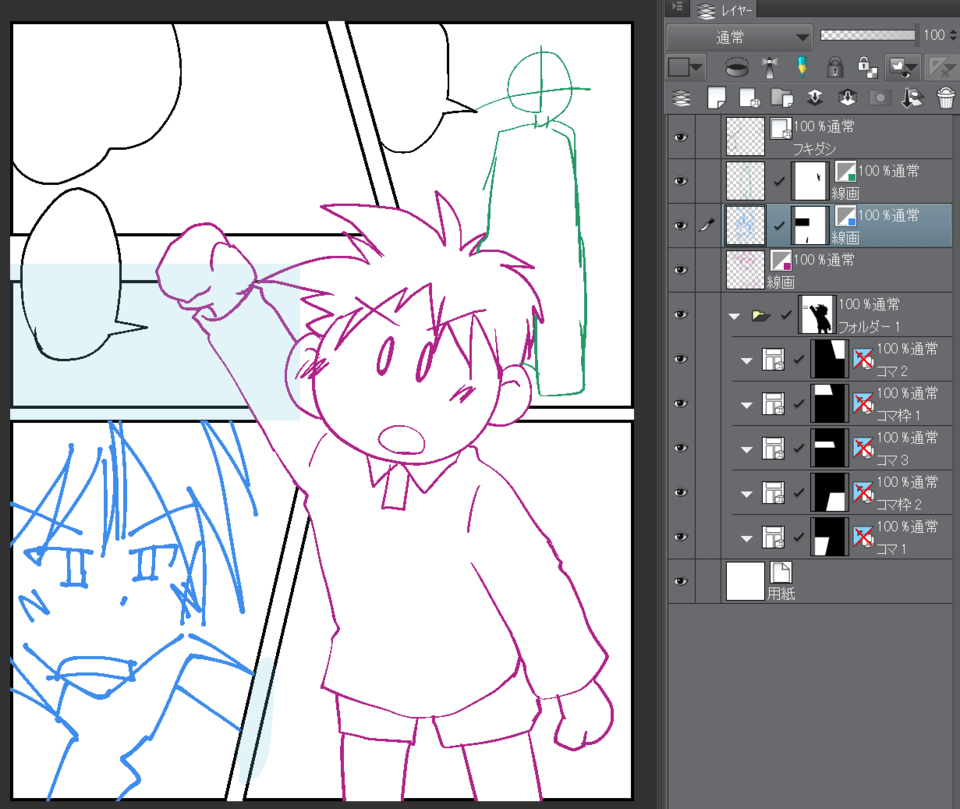The height and width of the screenshot is (809, 960).
Task: Select the green 線画 layer mask thumbnail
Action: tap(809, 181)
